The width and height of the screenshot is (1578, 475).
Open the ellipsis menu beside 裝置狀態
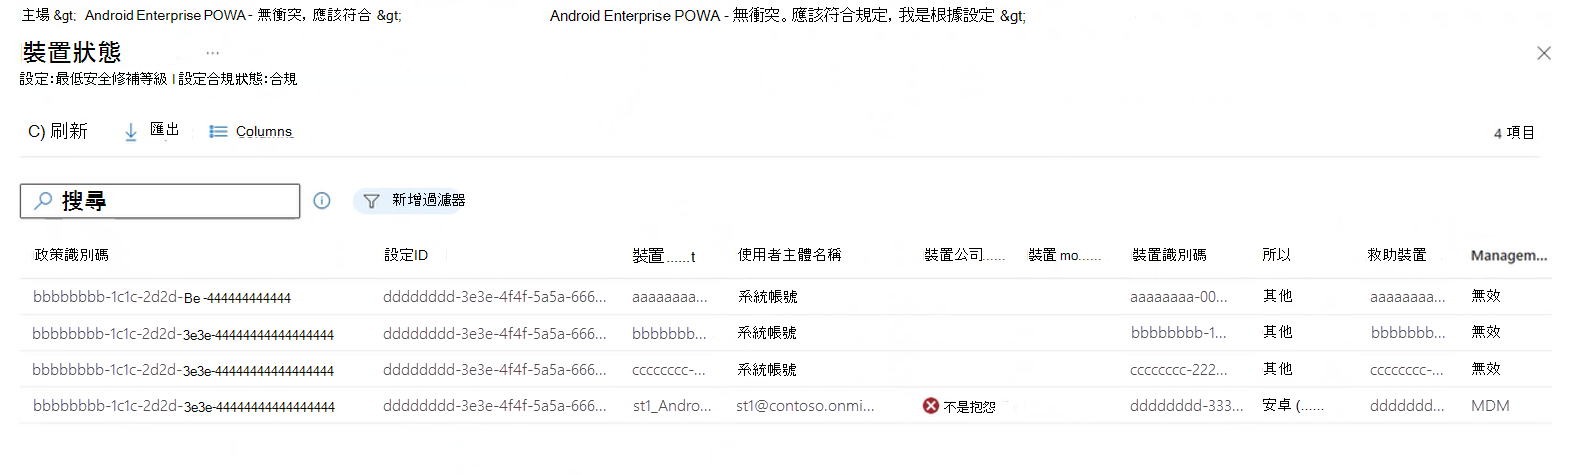213,53
